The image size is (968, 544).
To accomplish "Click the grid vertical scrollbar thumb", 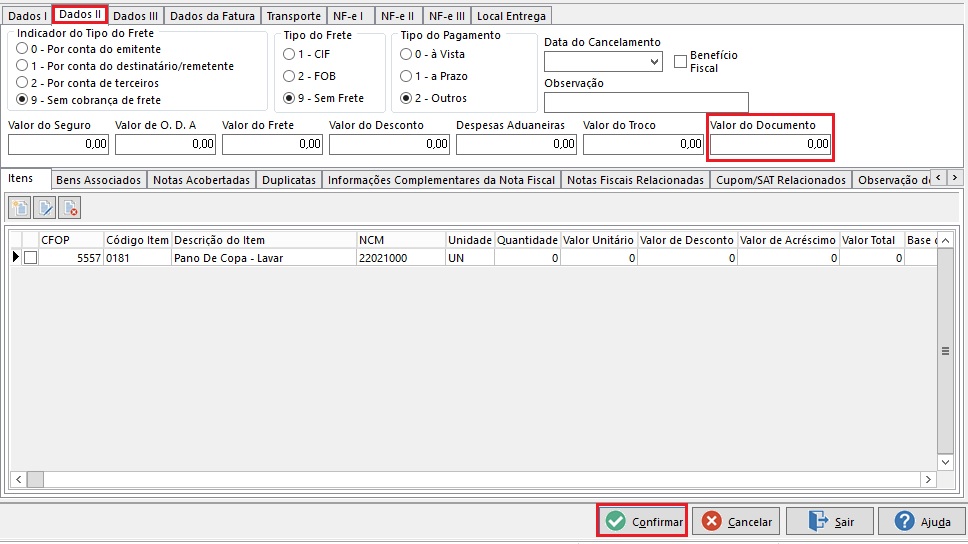I will (x=945, y=351).
